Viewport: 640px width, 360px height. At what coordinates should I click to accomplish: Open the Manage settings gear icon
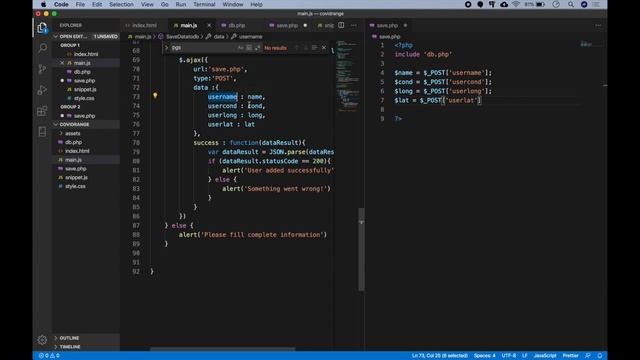[x=42, y=340]
